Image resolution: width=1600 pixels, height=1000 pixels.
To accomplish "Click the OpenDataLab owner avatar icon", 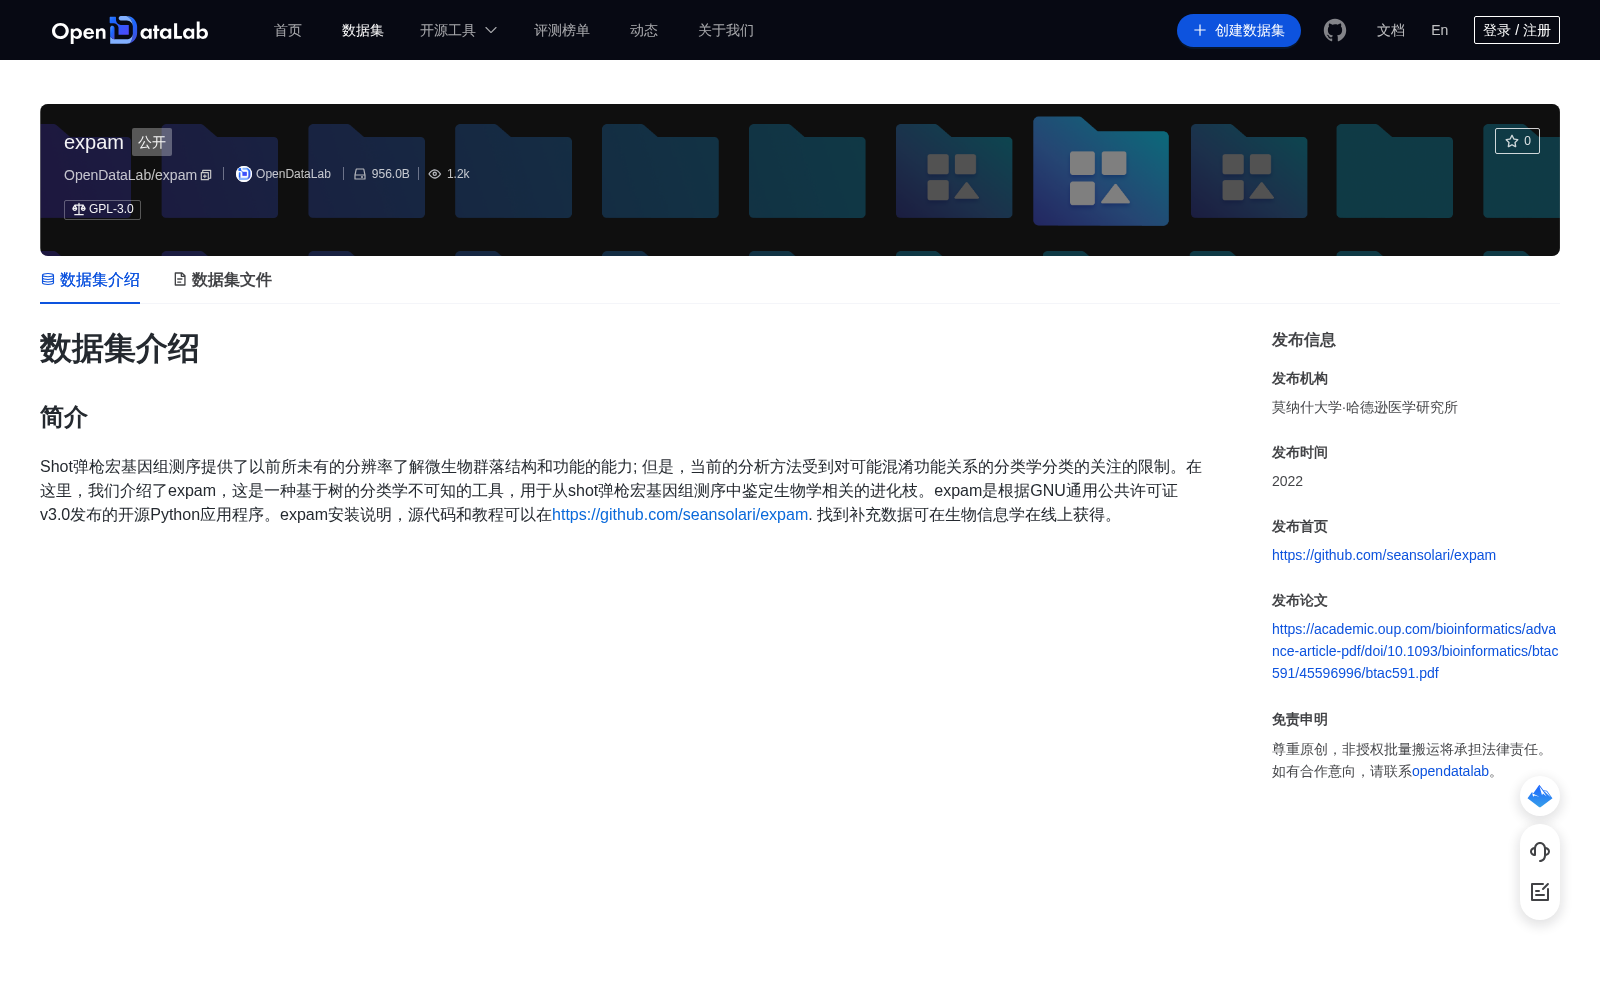I will tap(243, 174).
